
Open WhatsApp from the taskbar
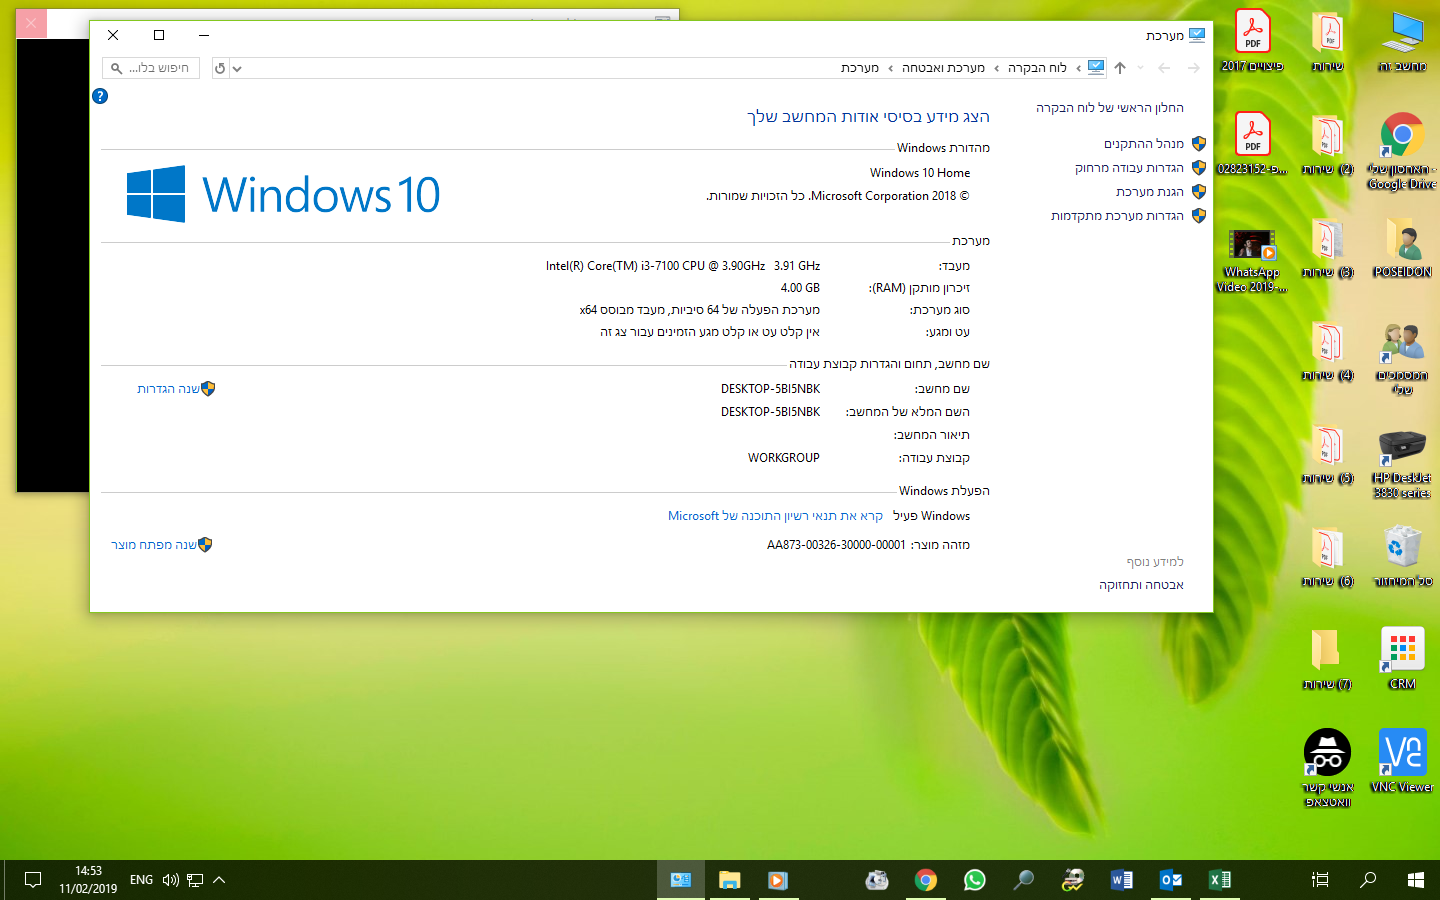(x=974, y=880)
